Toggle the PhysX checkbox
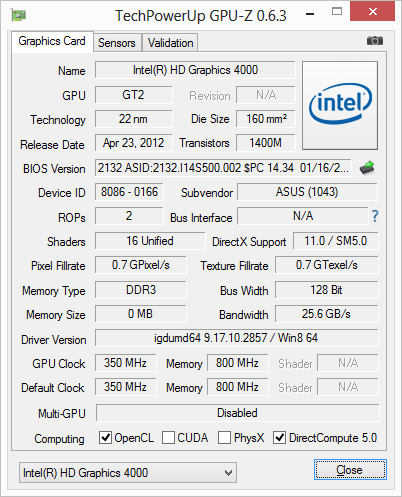Viewport: 402px width, 497px height. (224, 437)
